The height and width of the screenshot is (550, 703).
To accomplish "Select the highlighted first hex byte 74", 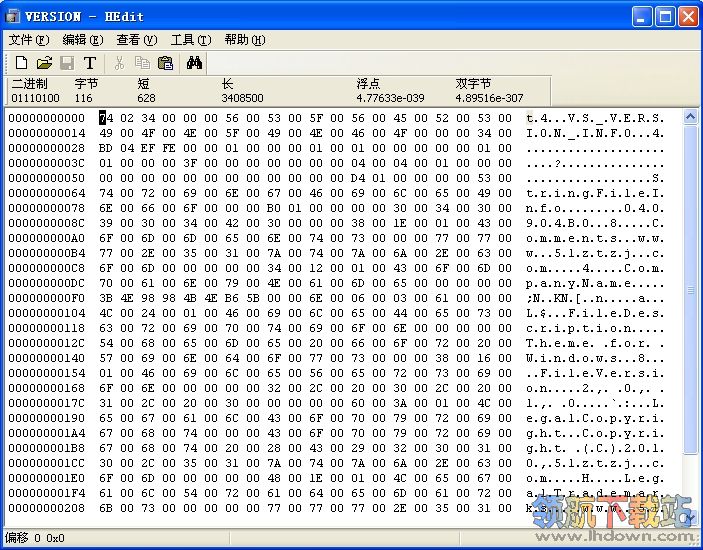I will tap(105, 118).
